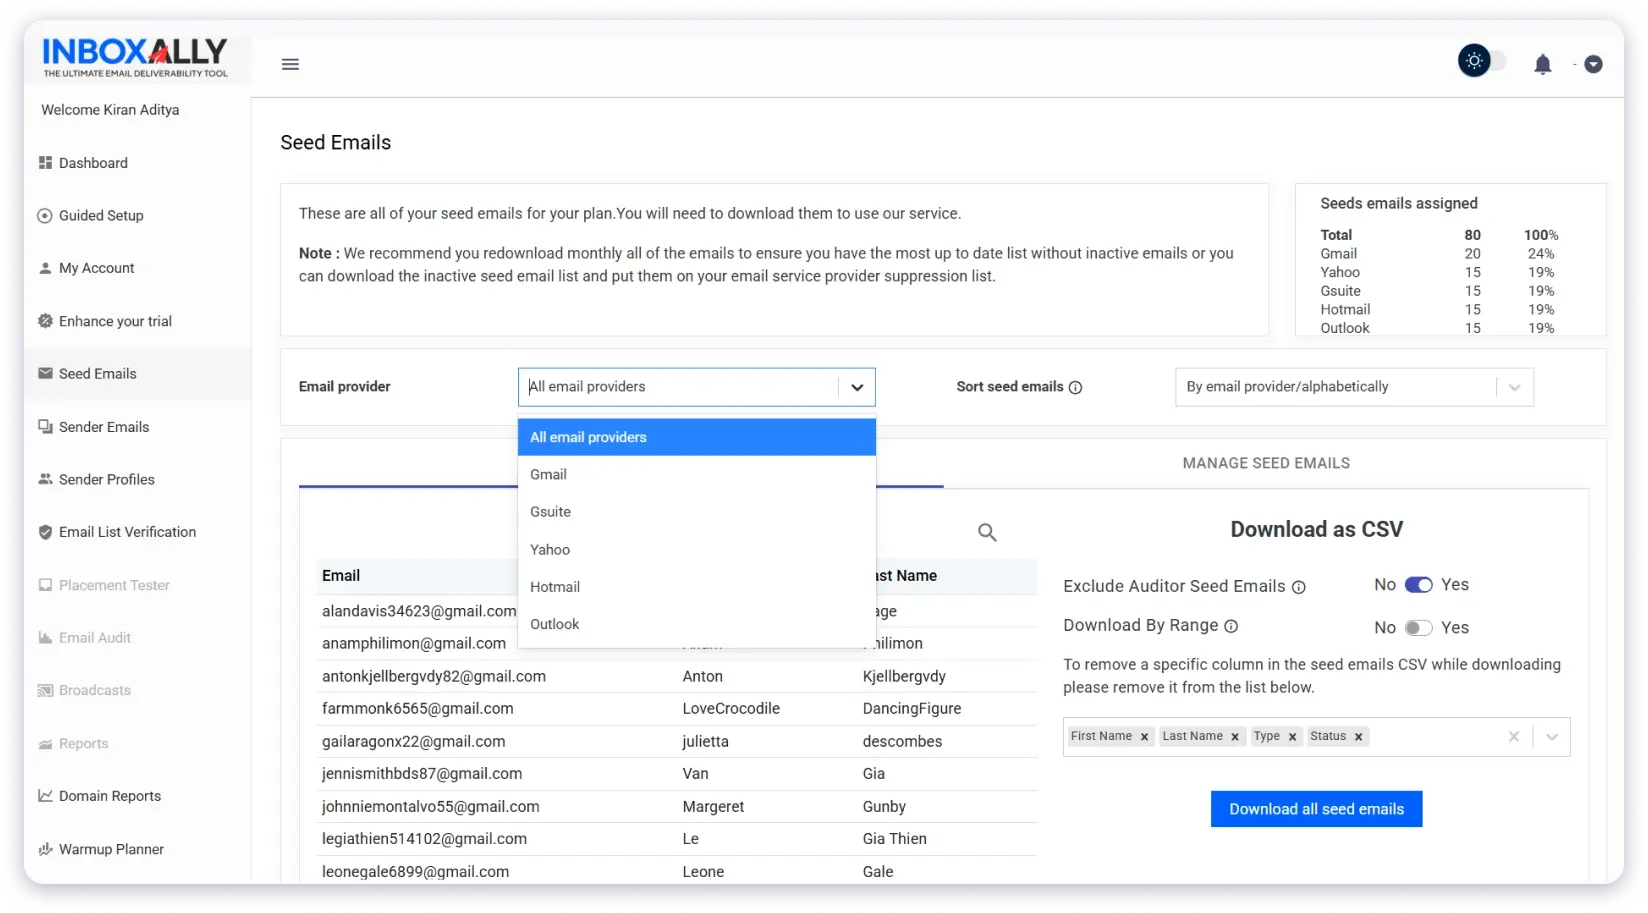Go to Guided Setup page
Screen dimensions: 1648x913
coord(101,215)
